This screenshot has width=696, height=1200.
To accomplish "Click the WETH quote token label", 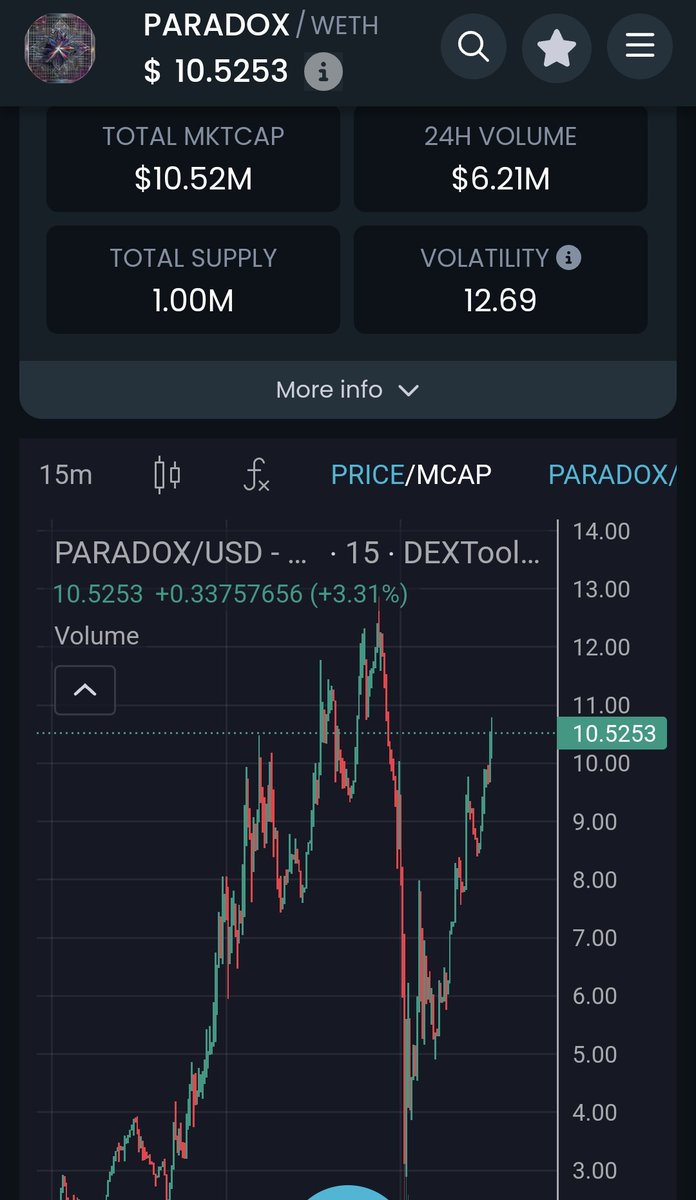I will (345, 26).
